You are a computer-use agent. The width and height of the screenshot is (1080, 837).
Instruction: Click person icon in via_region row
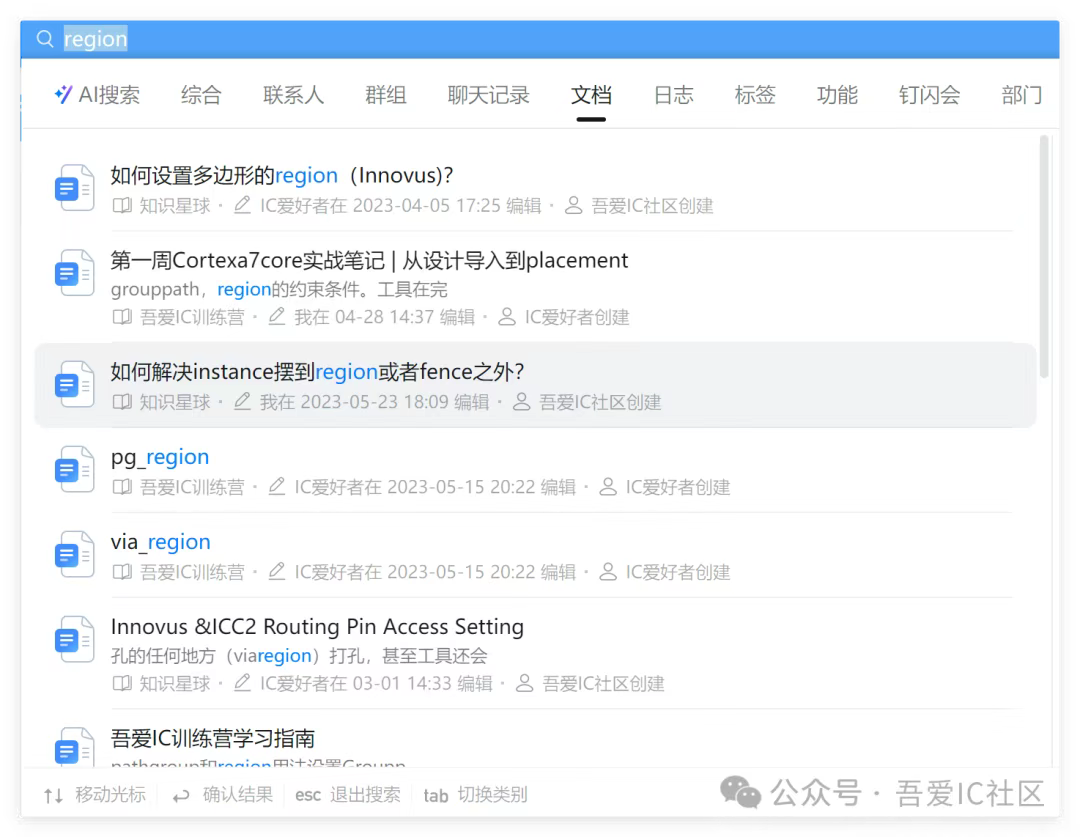608,572
